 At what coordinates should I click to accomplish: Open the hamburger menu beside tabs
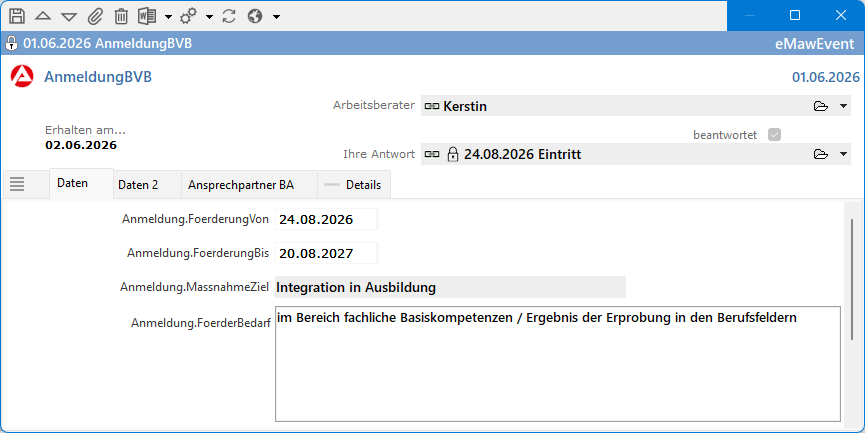tap(17, 184)
